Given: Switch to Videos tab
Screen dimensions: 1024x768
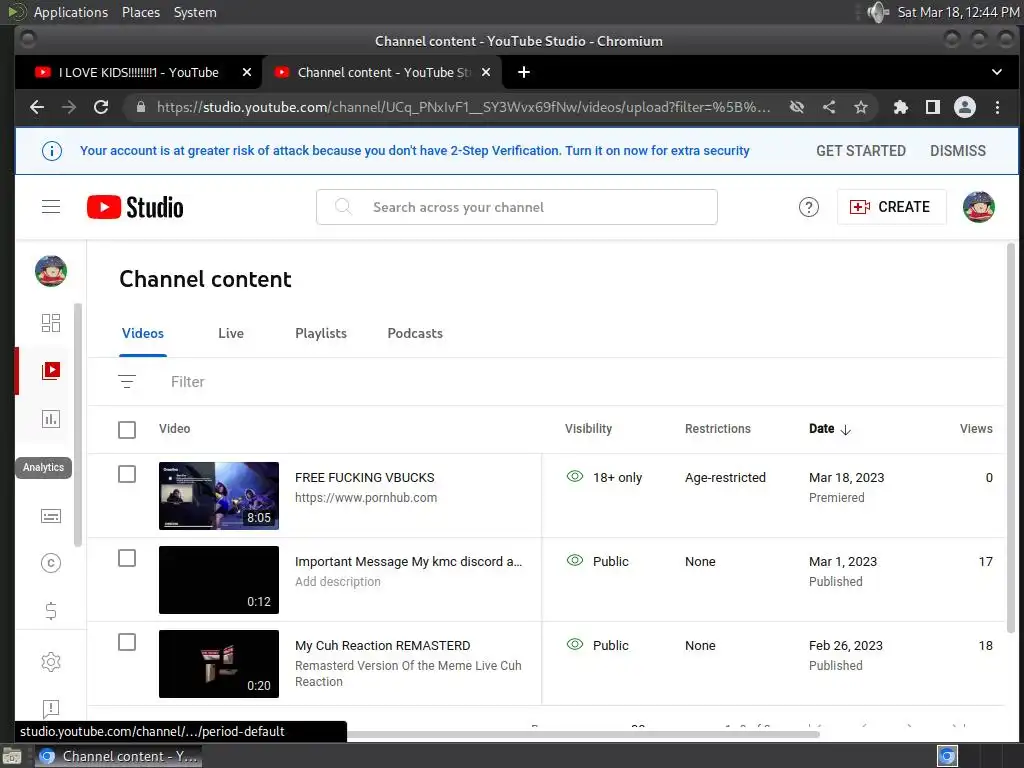Looking at the screenshot, I should (x=142, y=333).
